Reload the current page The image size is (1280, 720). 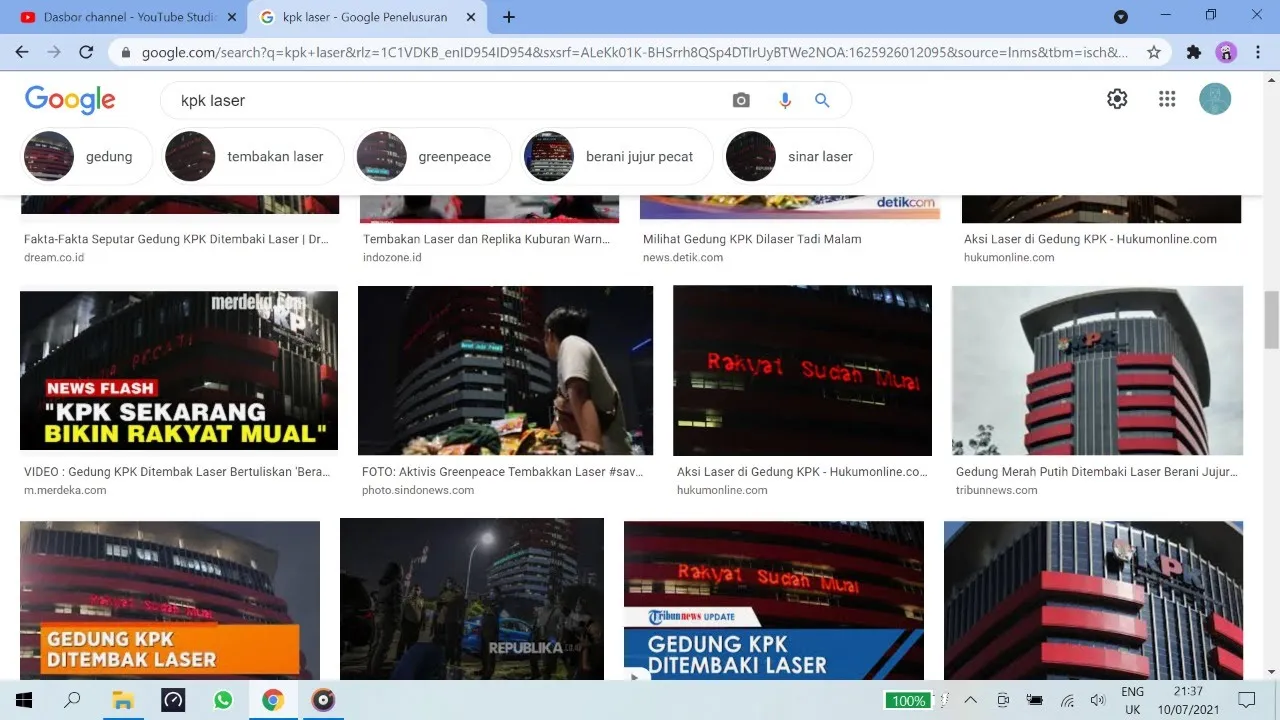pyautogui.click(x=86, y=52)
